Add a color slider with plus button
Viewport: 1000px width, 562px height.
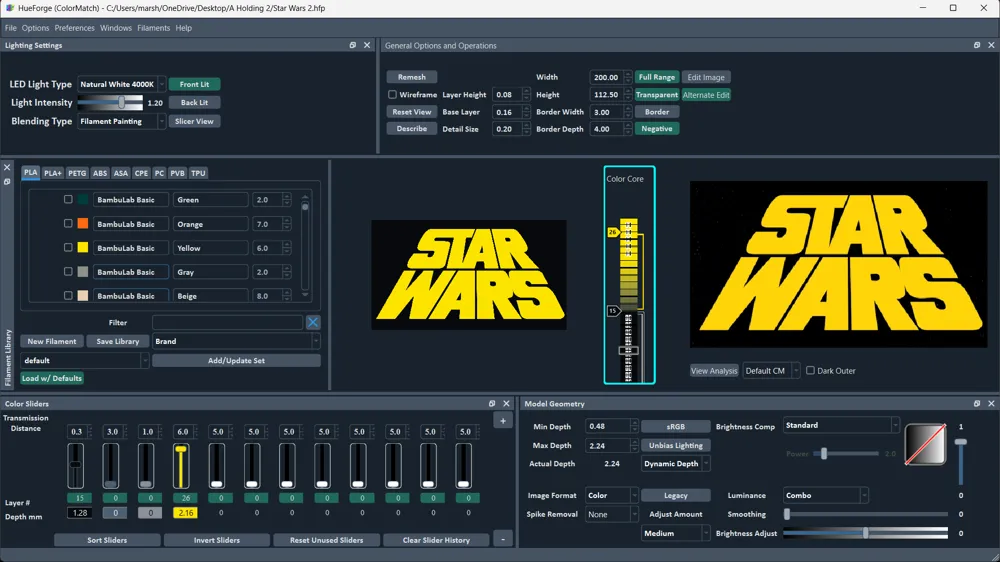(x=503, y=420)
